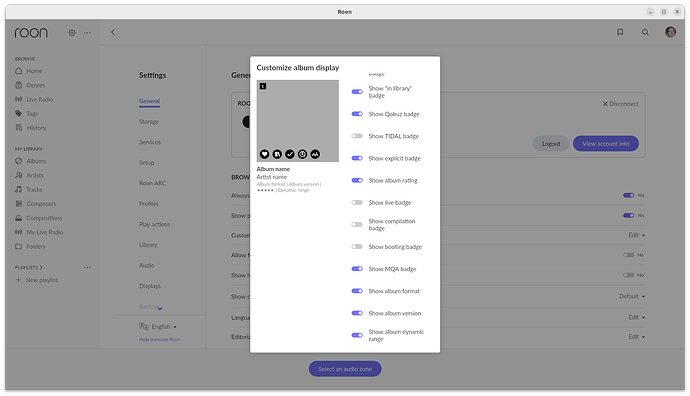This screenshot has width=690, height=396.
Task: Enable Show TIDAL badge switch
Action: [357, 136]
